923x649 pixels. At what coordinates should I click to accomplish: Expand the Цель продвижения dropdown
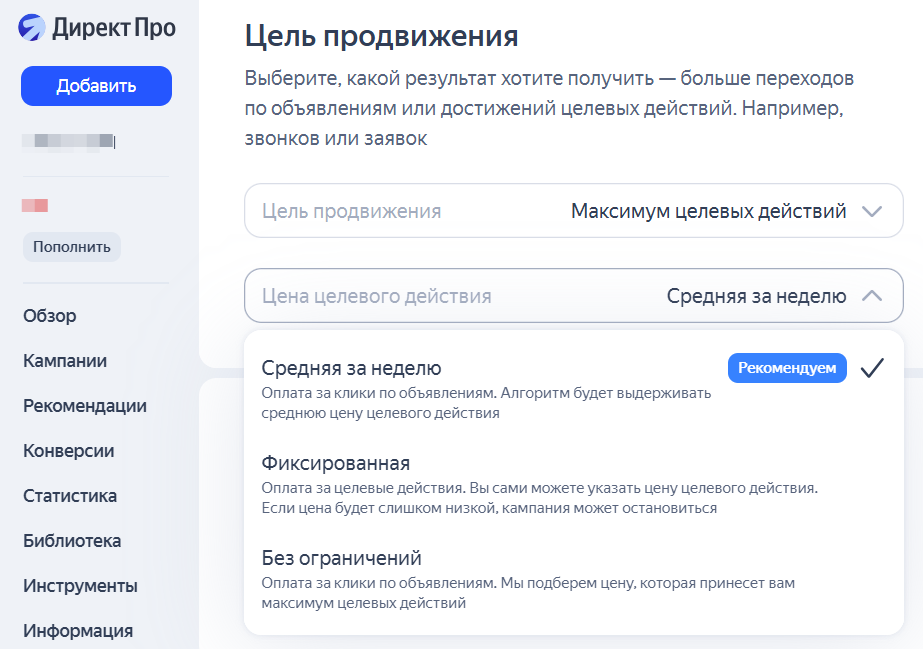click(573, 211)
